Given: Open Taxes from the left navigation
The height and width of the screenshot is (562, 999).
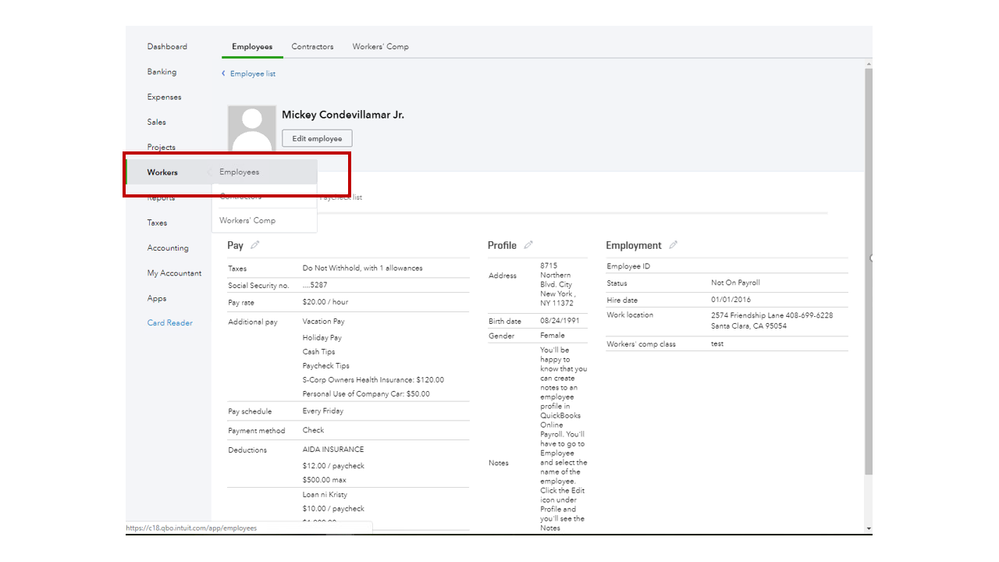Looking at the screenshot, I should pos(158,223).
